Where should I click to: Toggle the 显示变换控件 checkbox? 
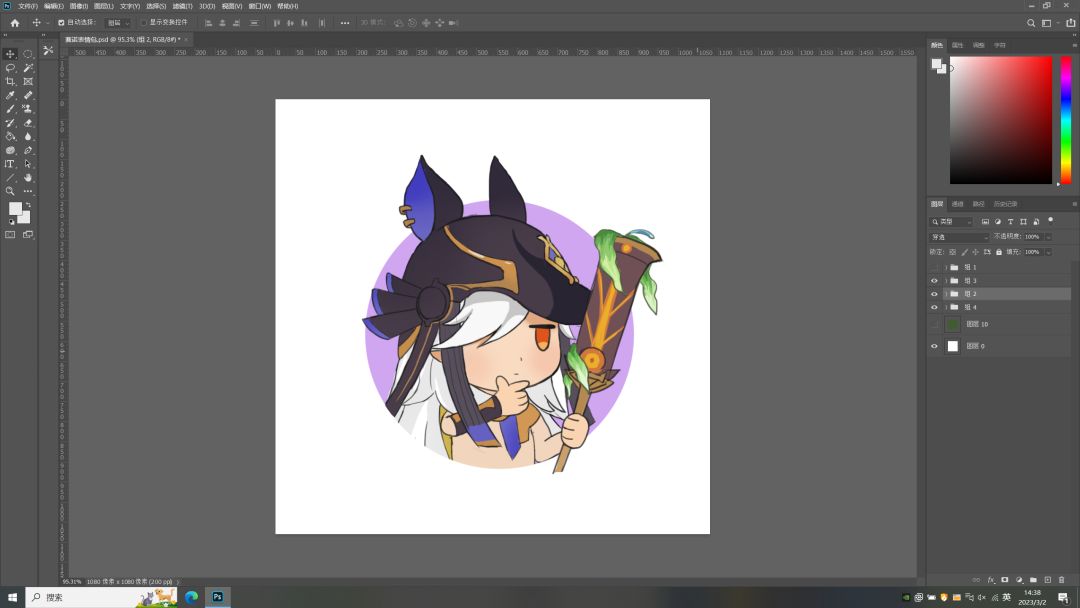pos(144,23)
